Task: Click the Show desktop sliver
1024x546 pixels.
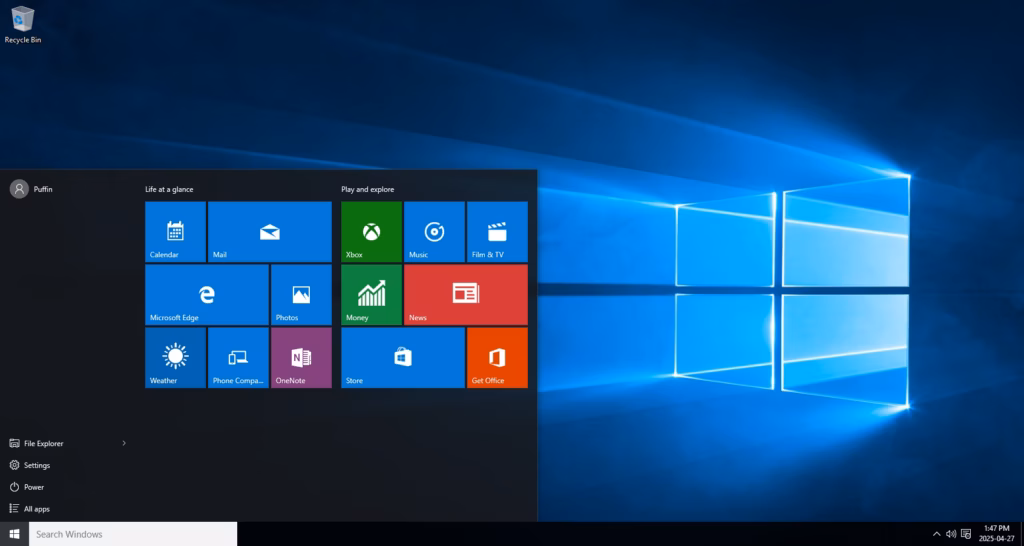Action: [1022, 534]
